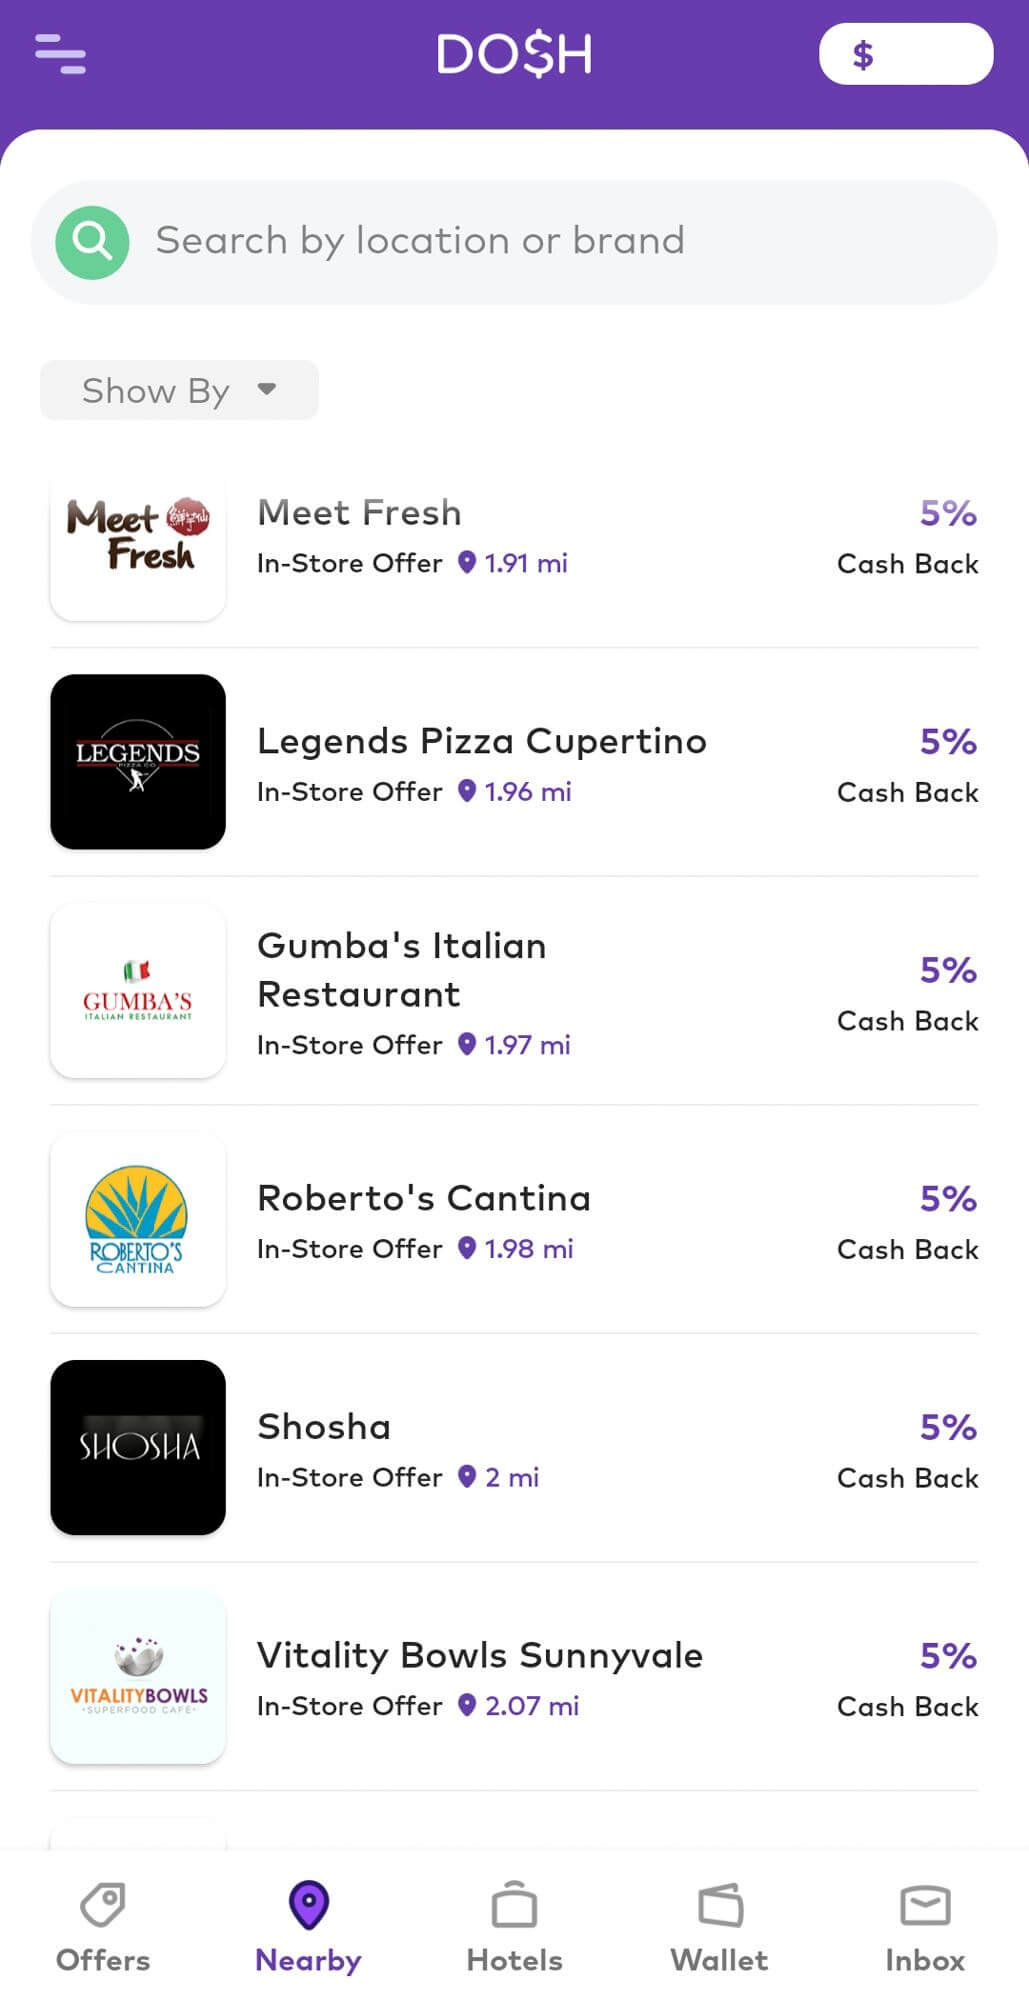Select the Vitality Bowls Sunnyvale logo

tap(138, 1676)
